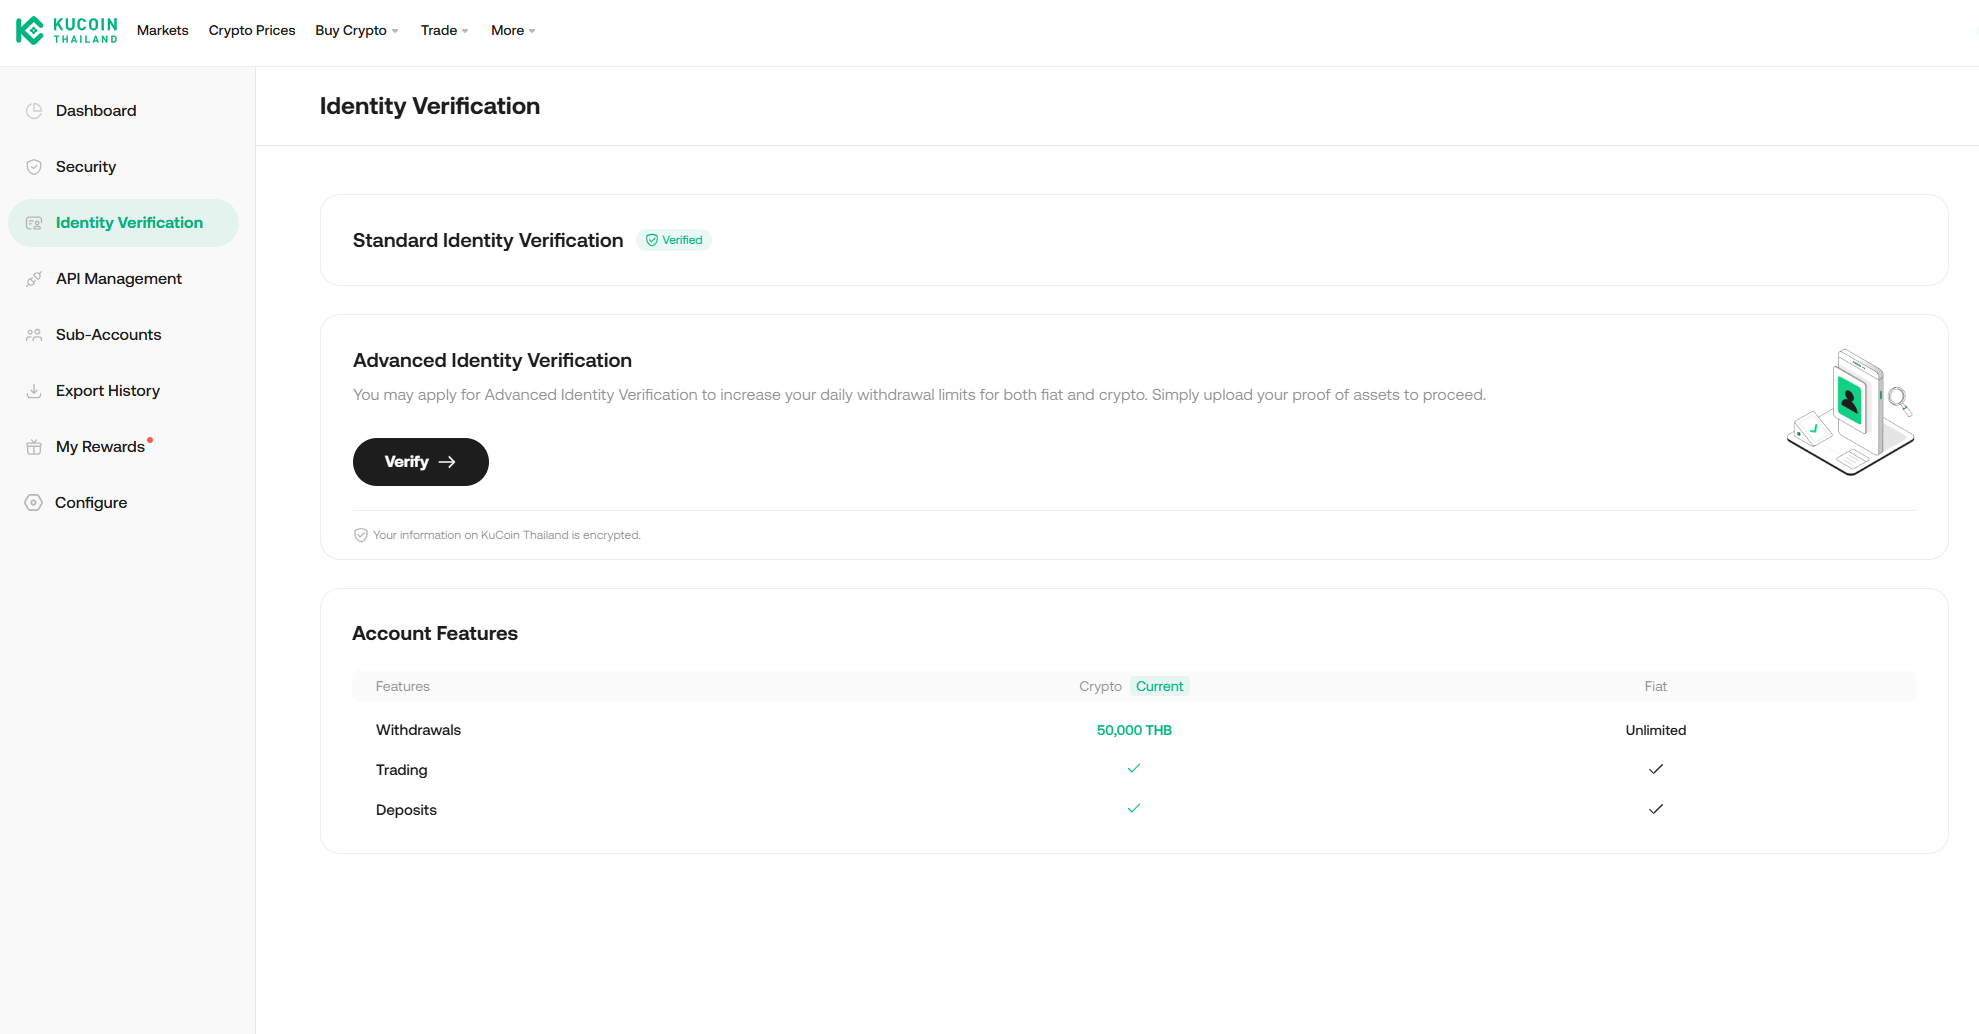
Task: Go to Markets page
Action: 163,31
